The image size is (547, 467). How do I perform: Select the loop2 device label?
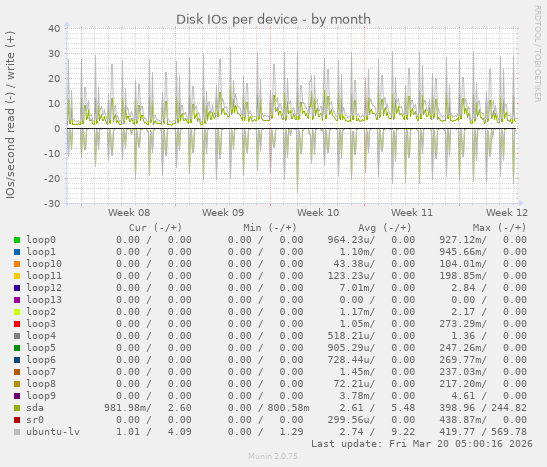click(41, 312)
